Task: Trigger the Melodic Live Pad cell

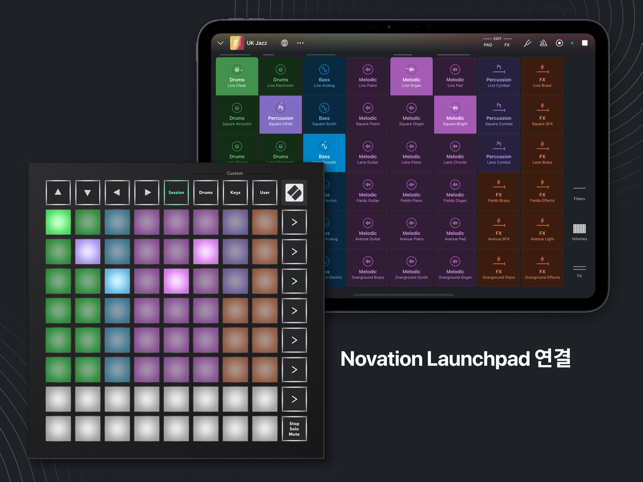Action: (x=455, y=76)
